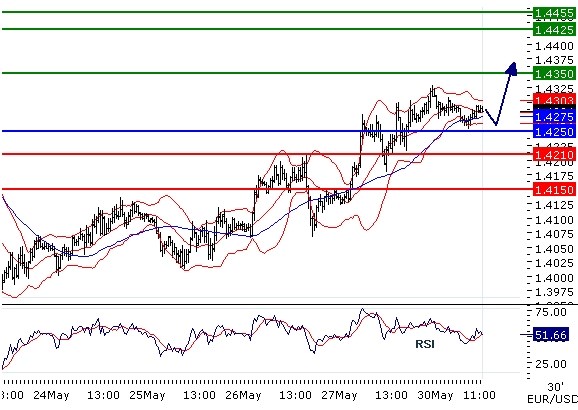Click the red 1.4150 support label
This screenshot has width=578, height=410.
coord(554,190)
